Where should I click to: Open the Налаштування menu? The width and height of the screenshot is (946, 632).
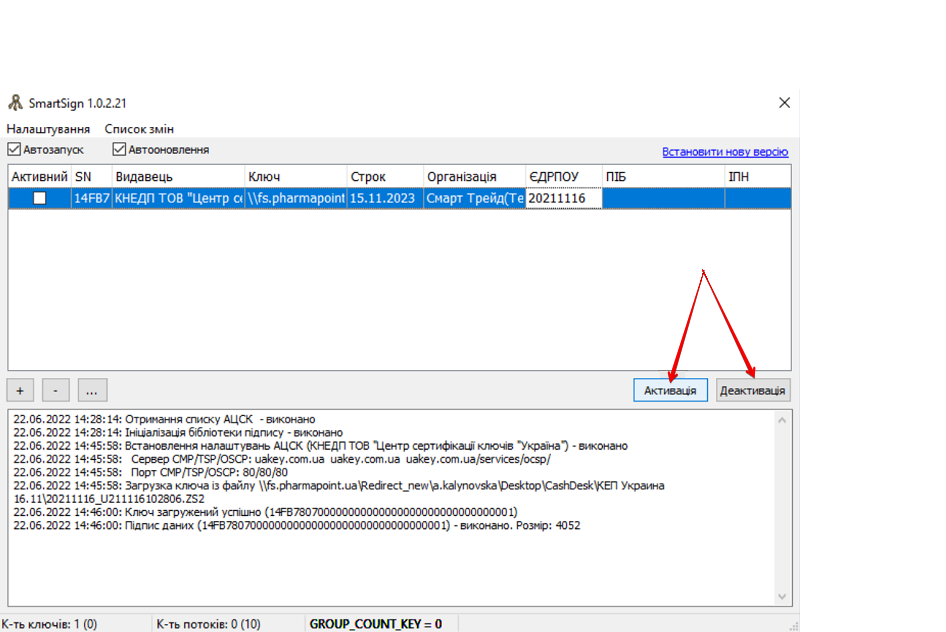[48, 129]
